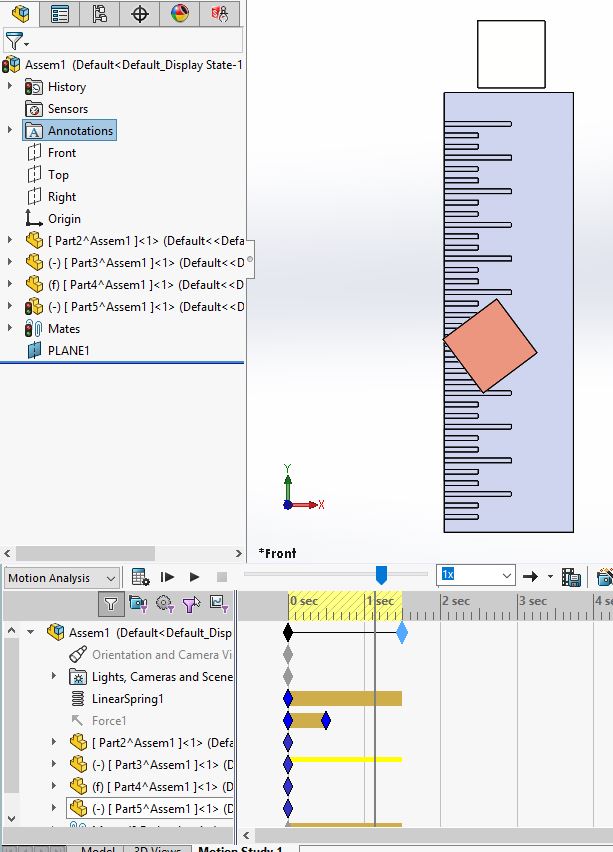Click the Playback Mode arrow icon
This screenshot has height=852, width=613.
pos(530,577)
